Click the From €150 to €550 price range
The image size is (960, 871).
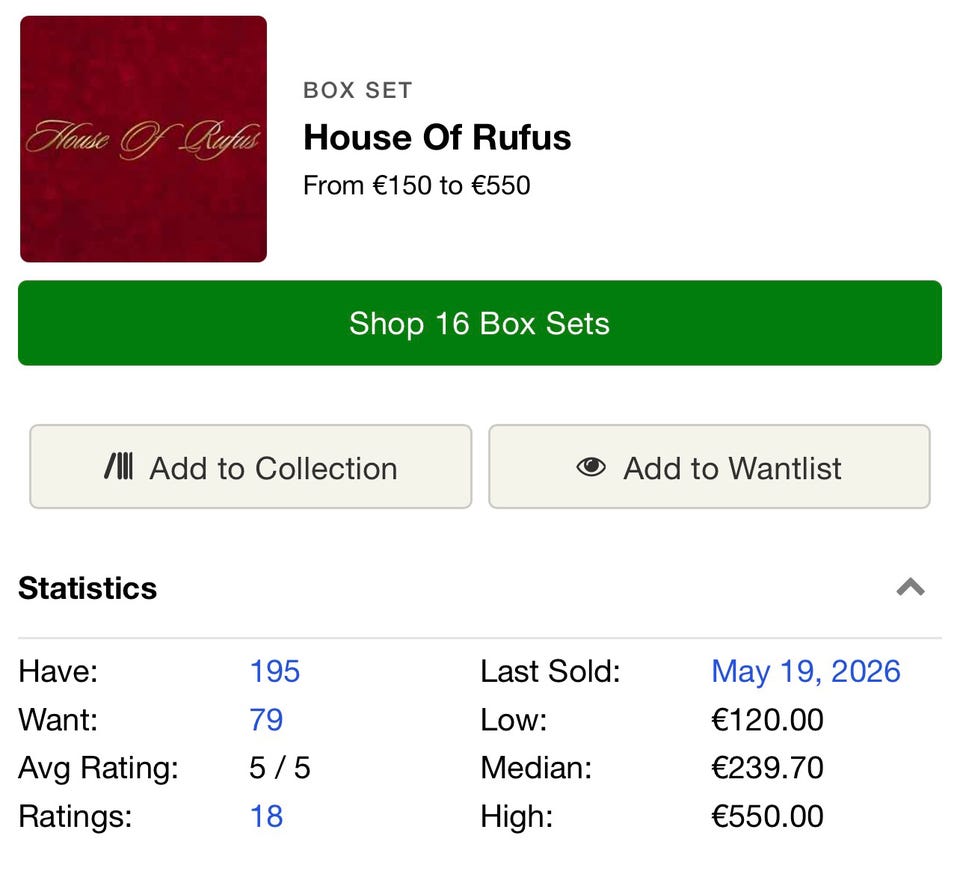(416, 185)
